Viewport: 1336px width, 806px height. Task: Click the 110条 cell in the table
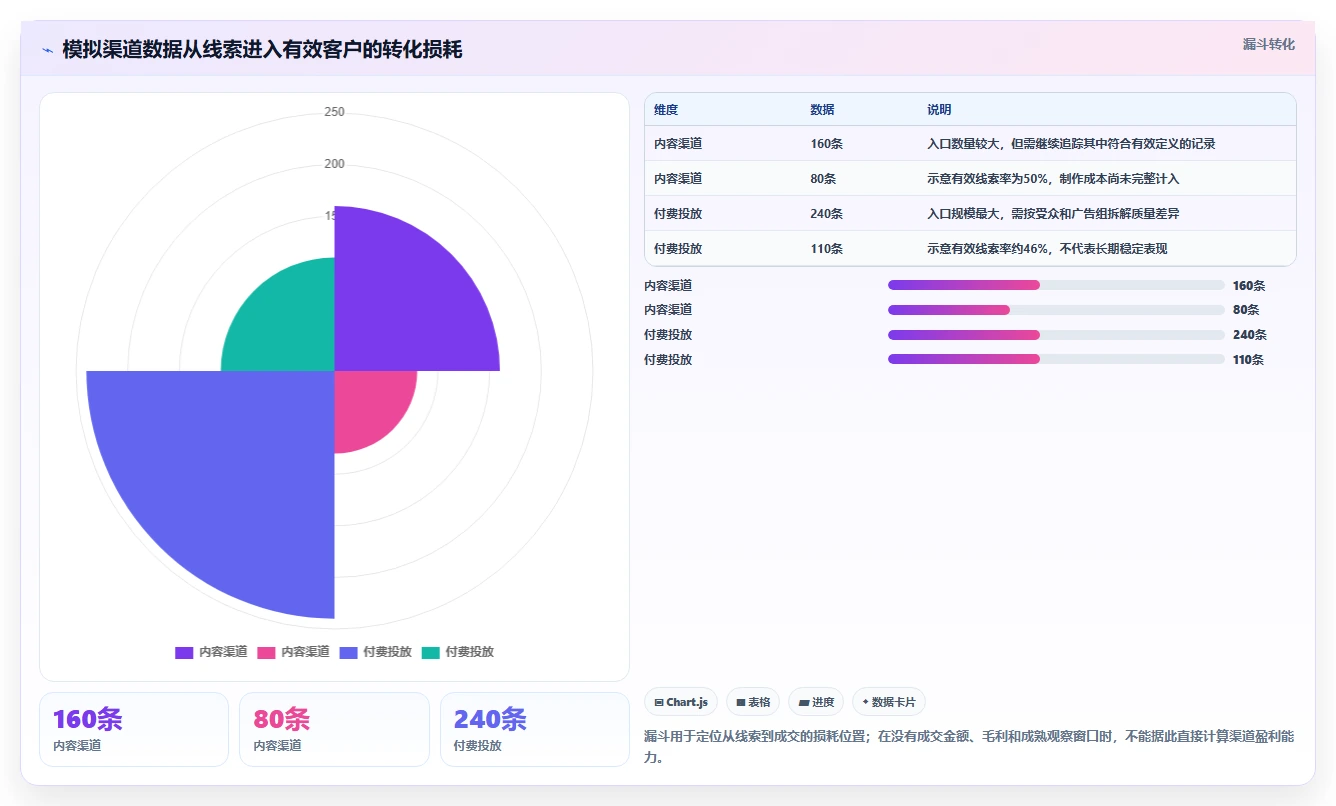[827, 249]
